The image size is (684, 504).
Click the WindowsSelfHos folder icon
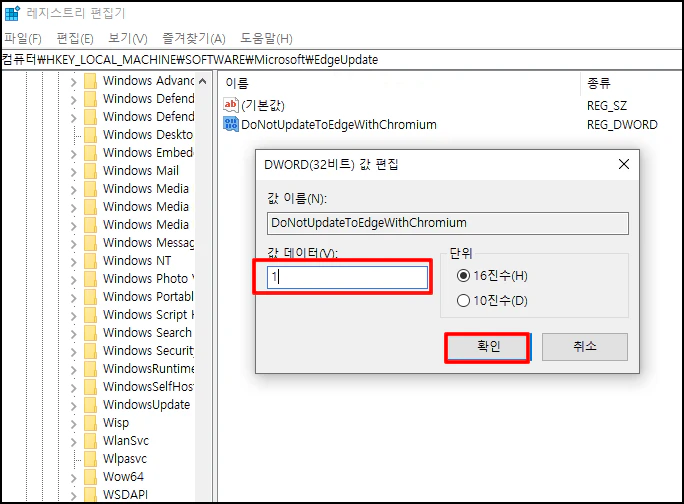pyautogui.click(x=90, y=387)
